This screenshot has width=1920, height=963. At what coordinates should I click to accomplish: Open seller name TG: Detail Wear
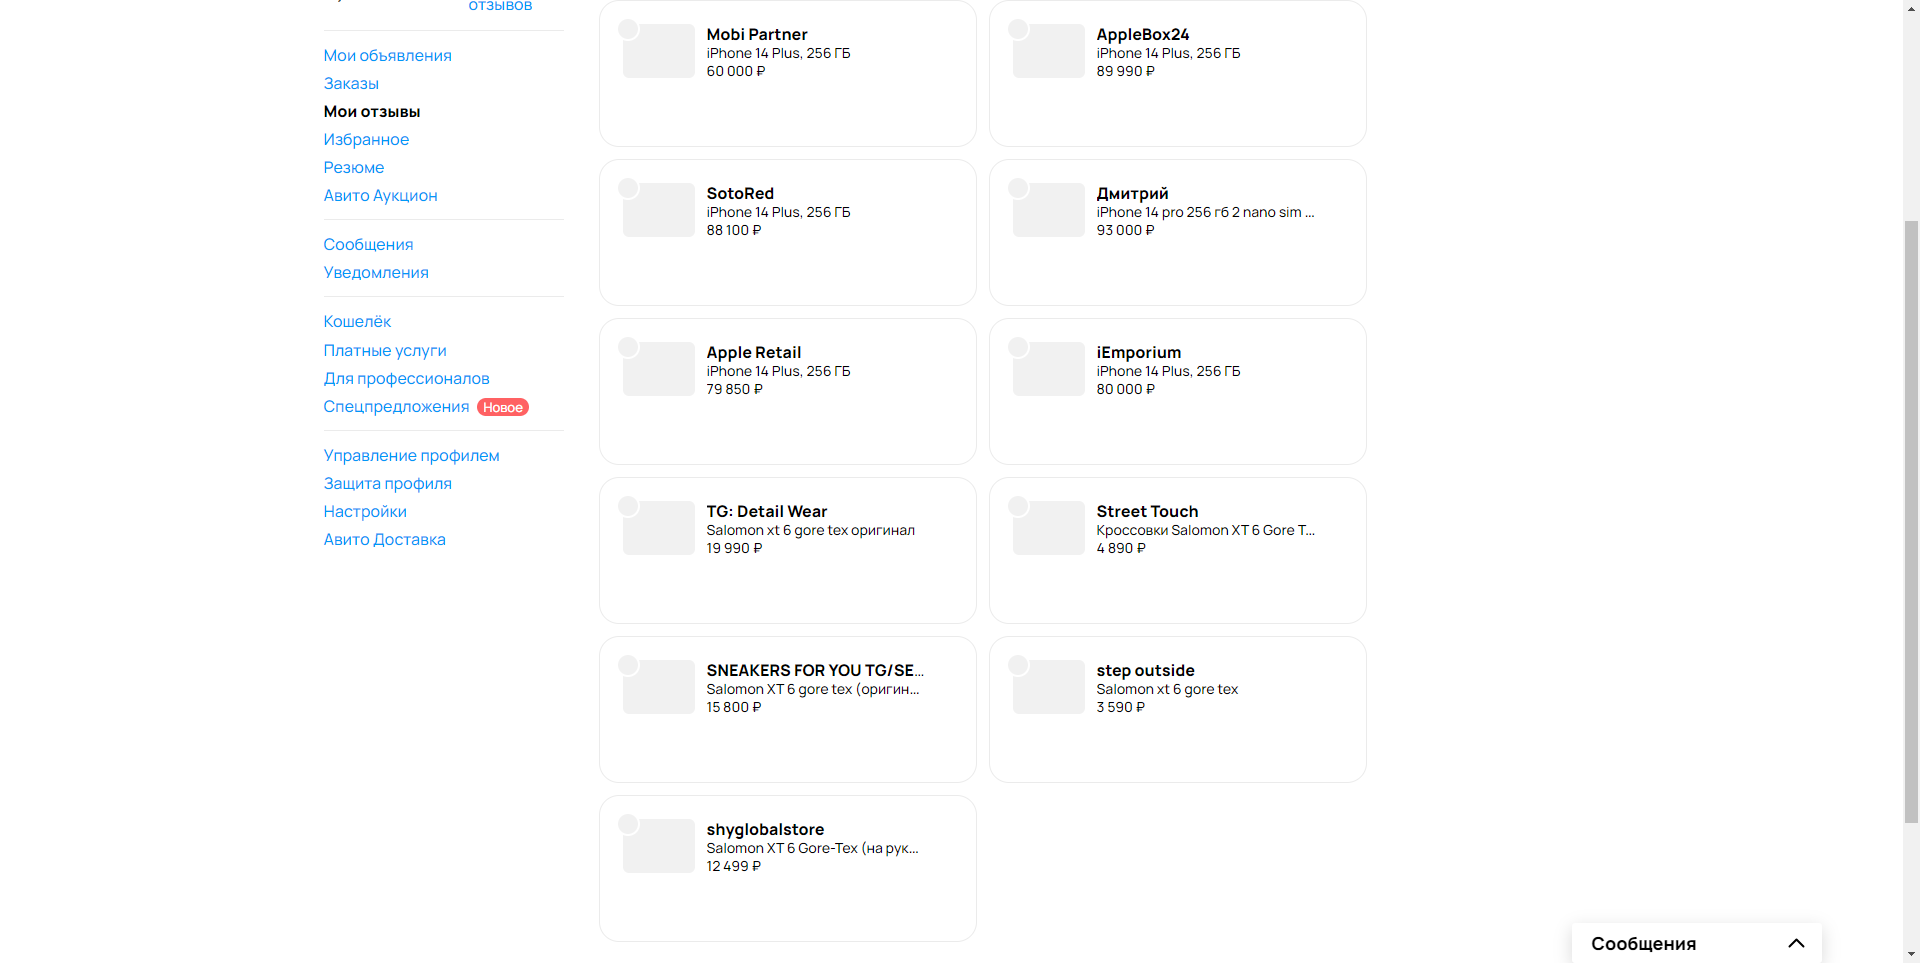767,511
